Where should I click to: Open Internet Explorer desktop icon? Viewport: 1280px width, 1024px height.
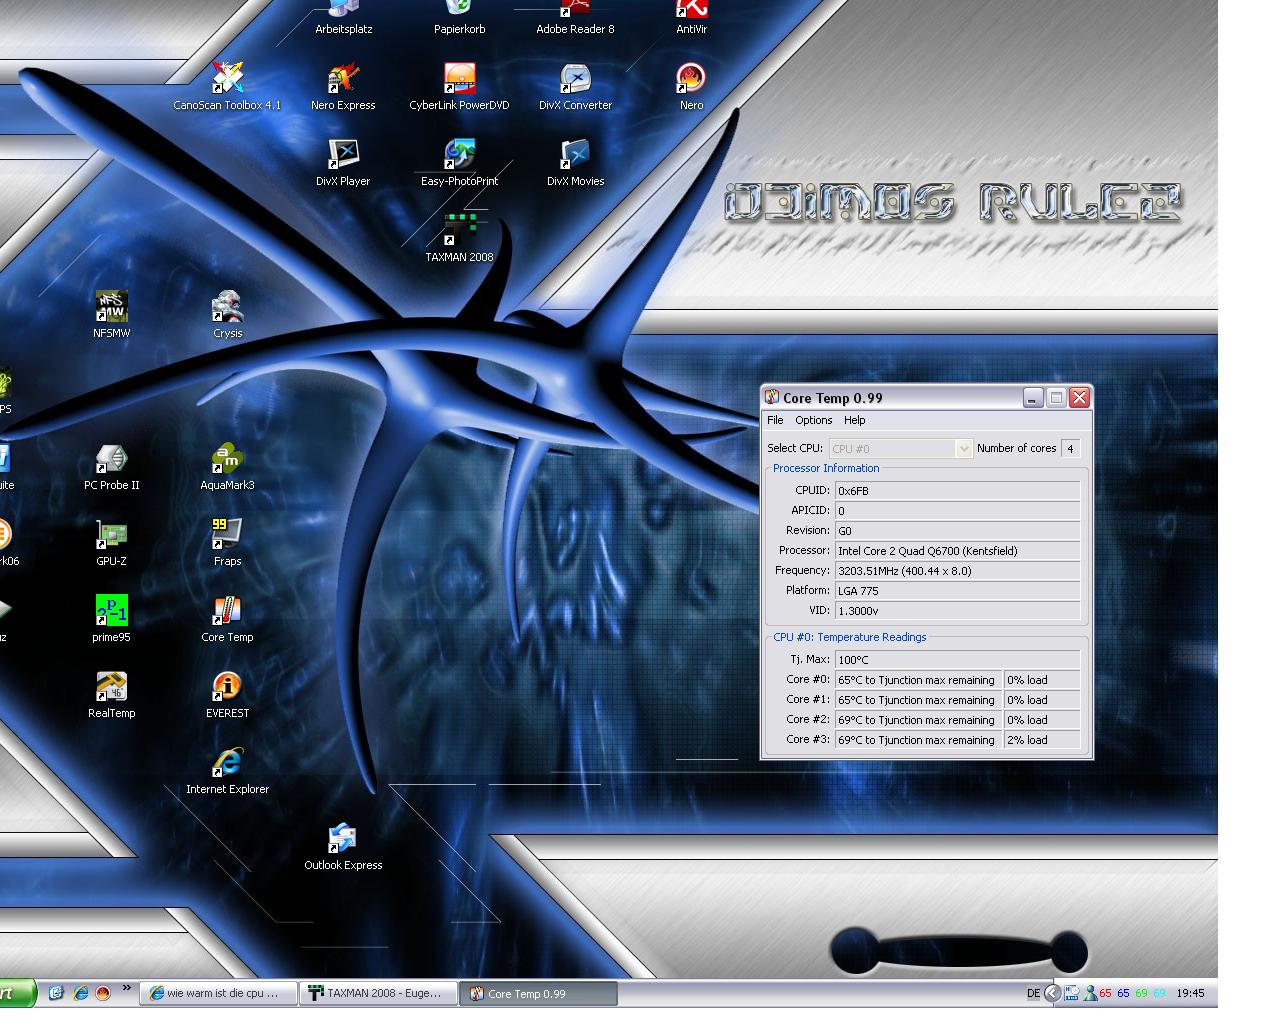pos(227,771)
